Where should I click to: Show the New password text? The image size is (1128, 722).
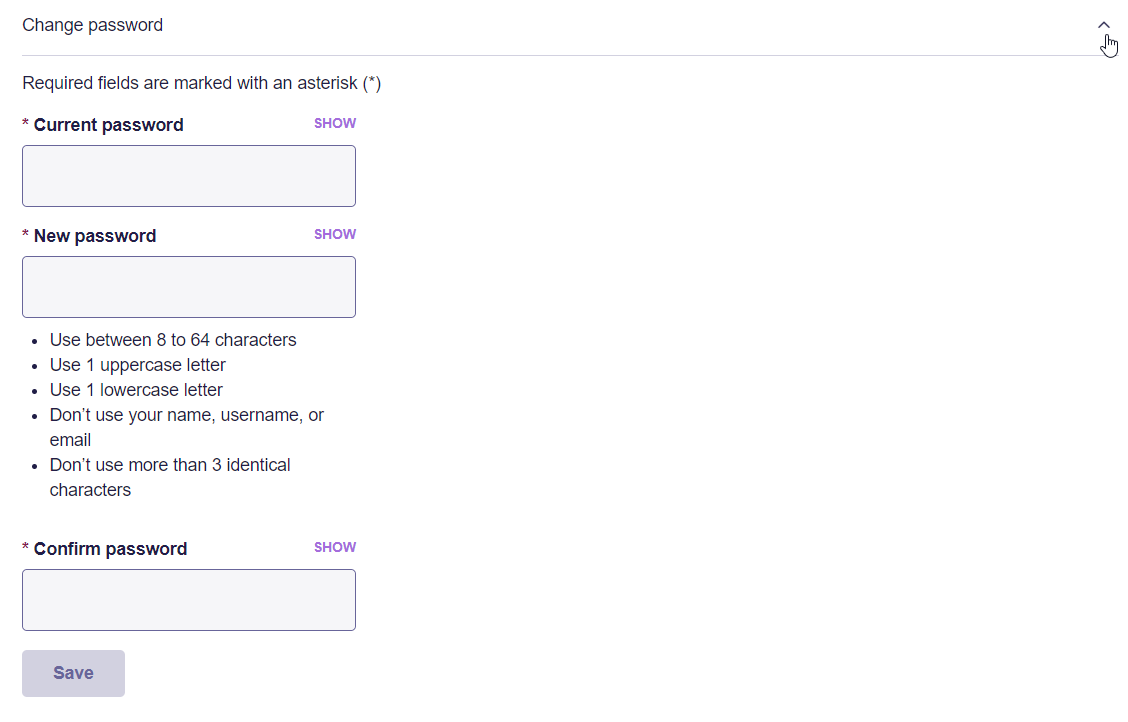[x=335, y=234]
